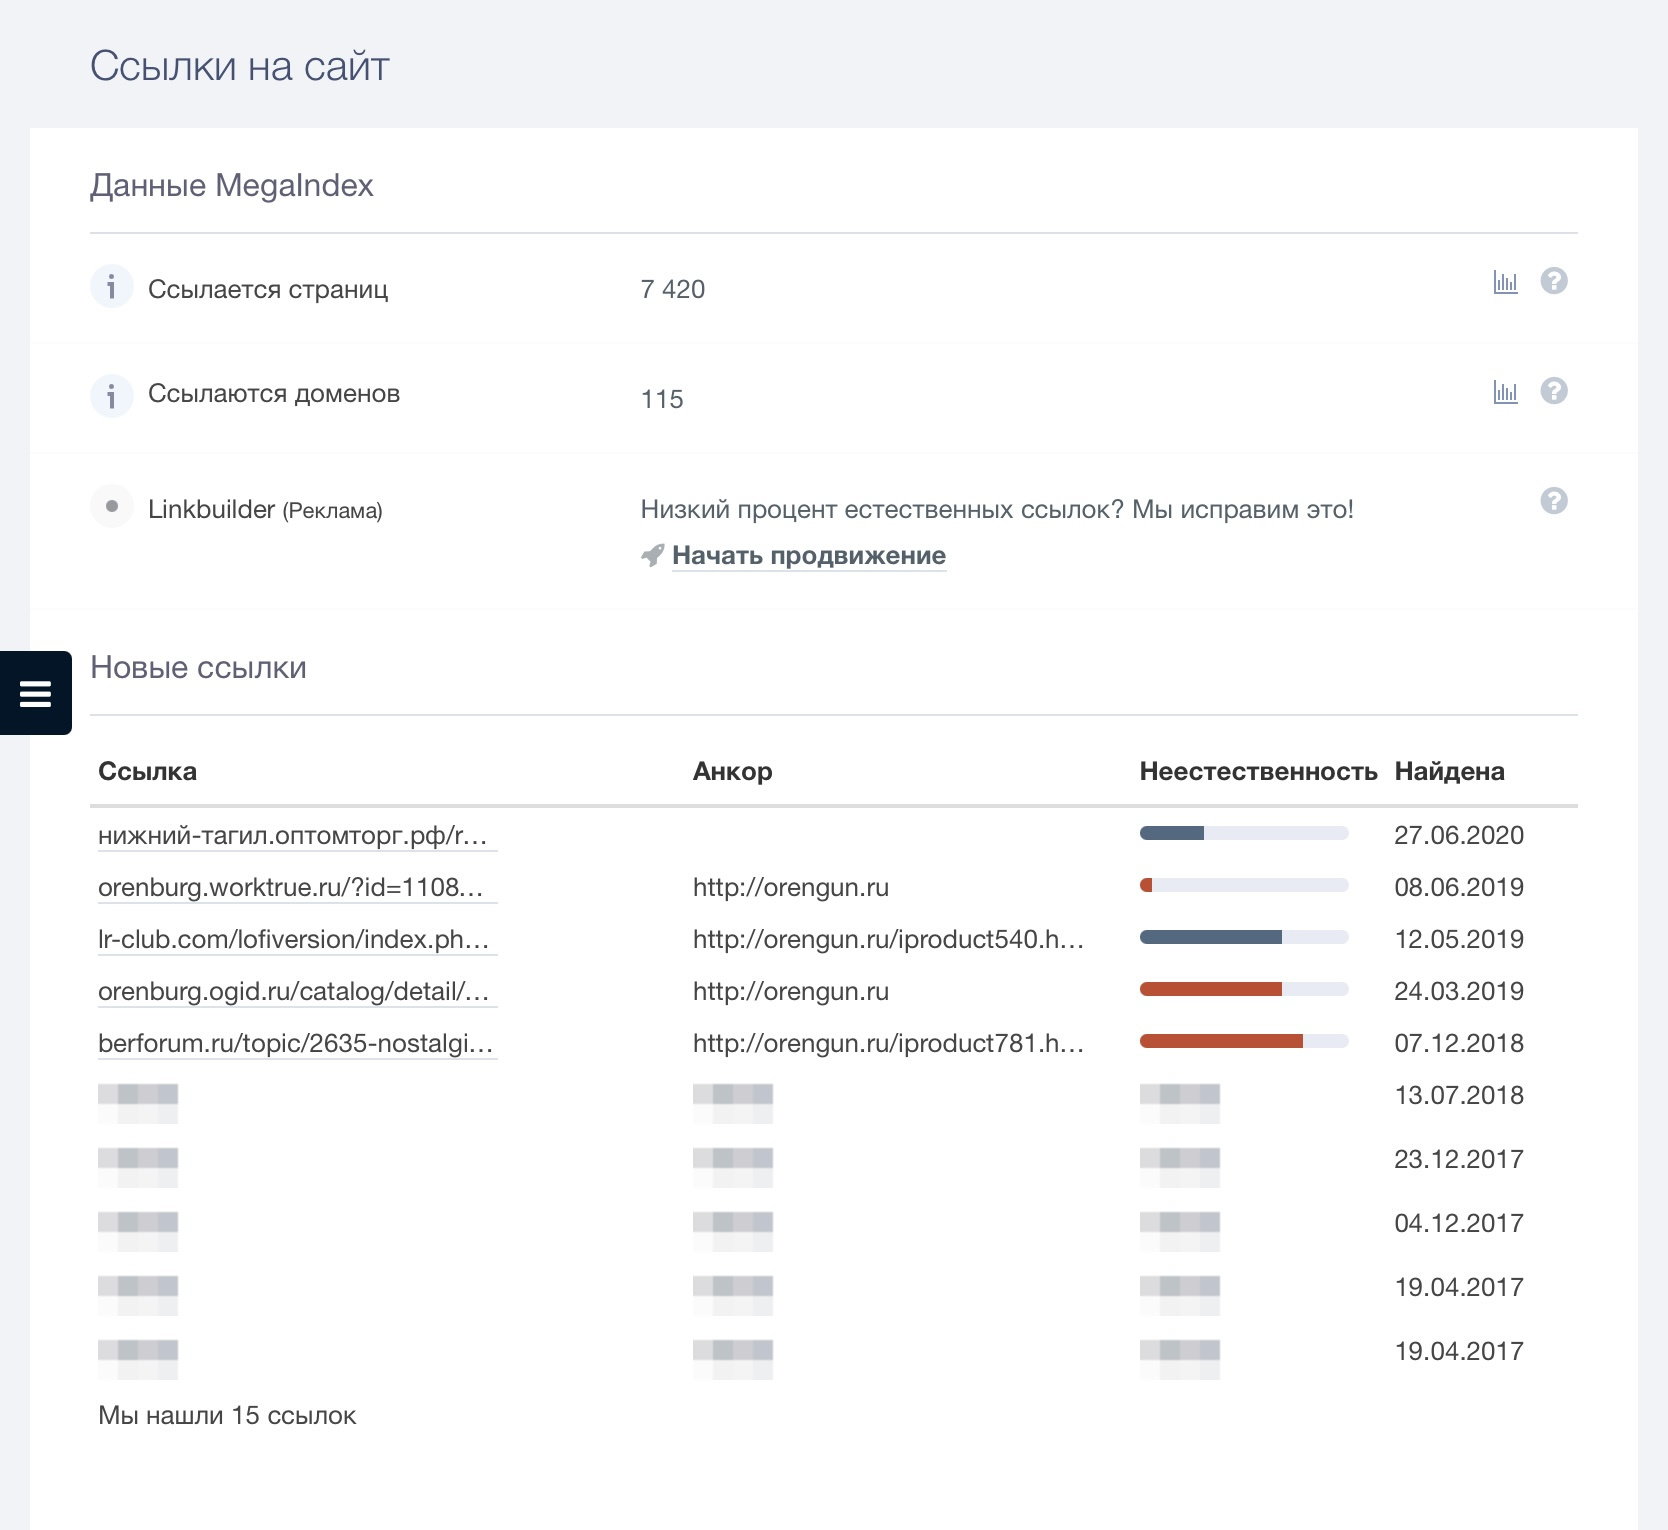This screenshot has height=1530, width=1668.
Task: Click the value 115
Action: click(662, 399)
